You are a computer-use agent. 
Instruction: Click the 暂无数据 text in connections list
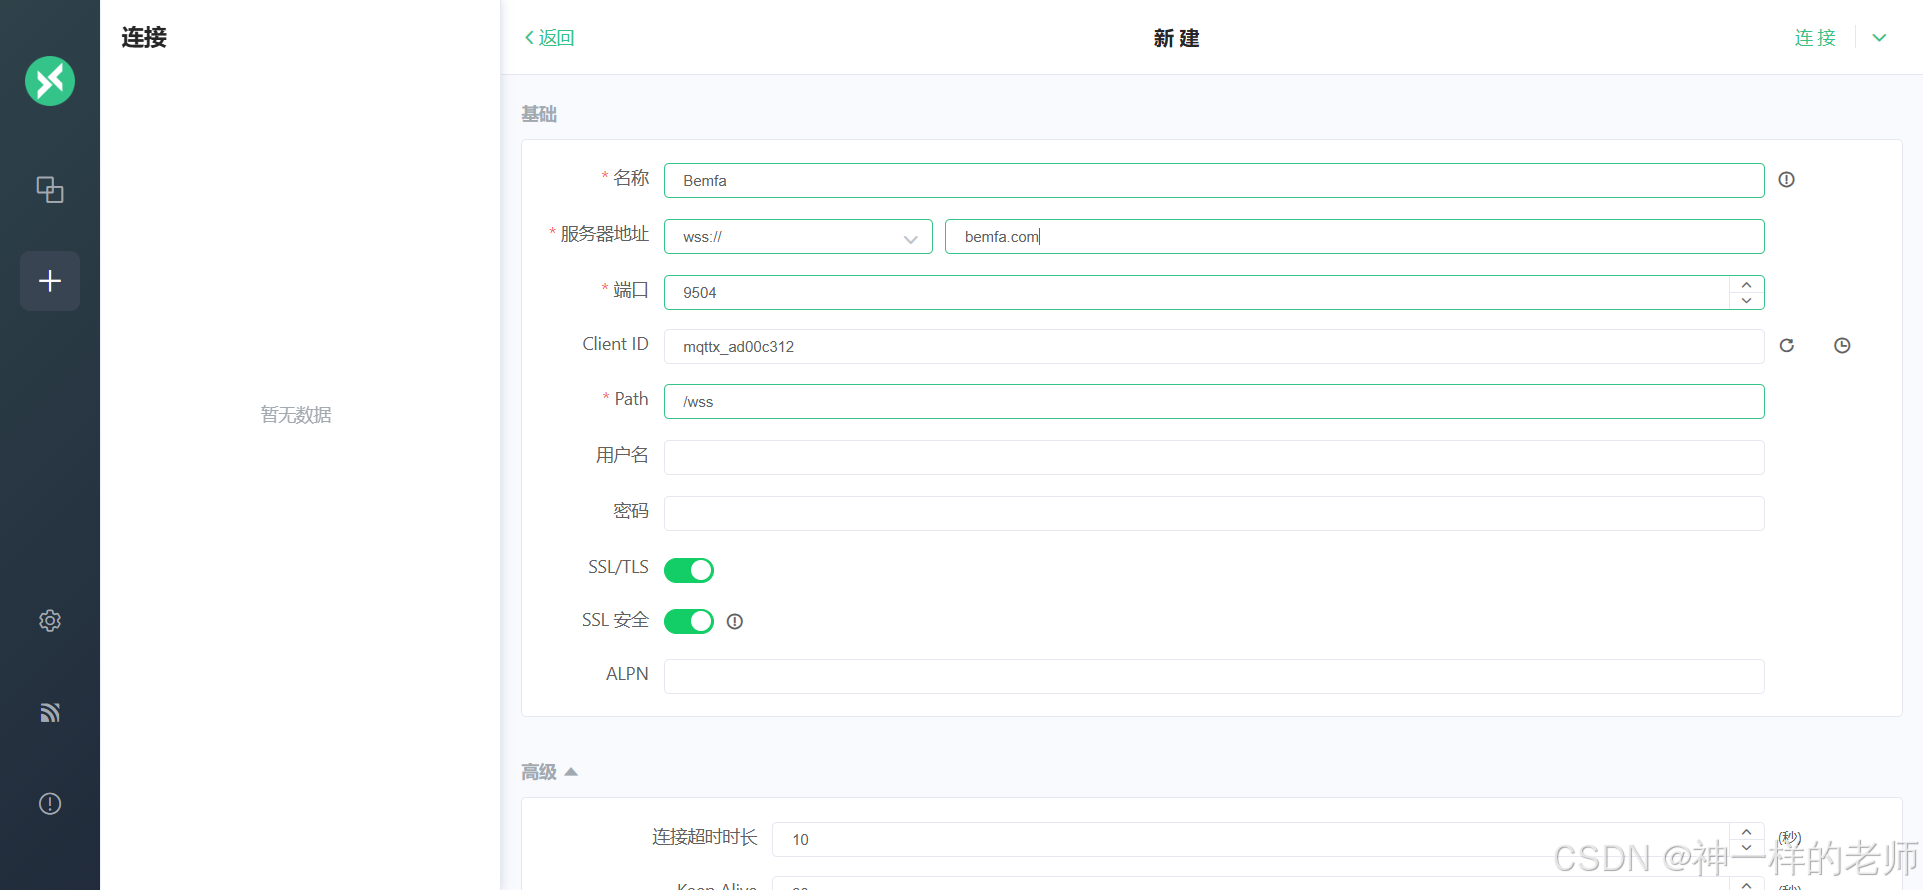click(x=296, y=415)
